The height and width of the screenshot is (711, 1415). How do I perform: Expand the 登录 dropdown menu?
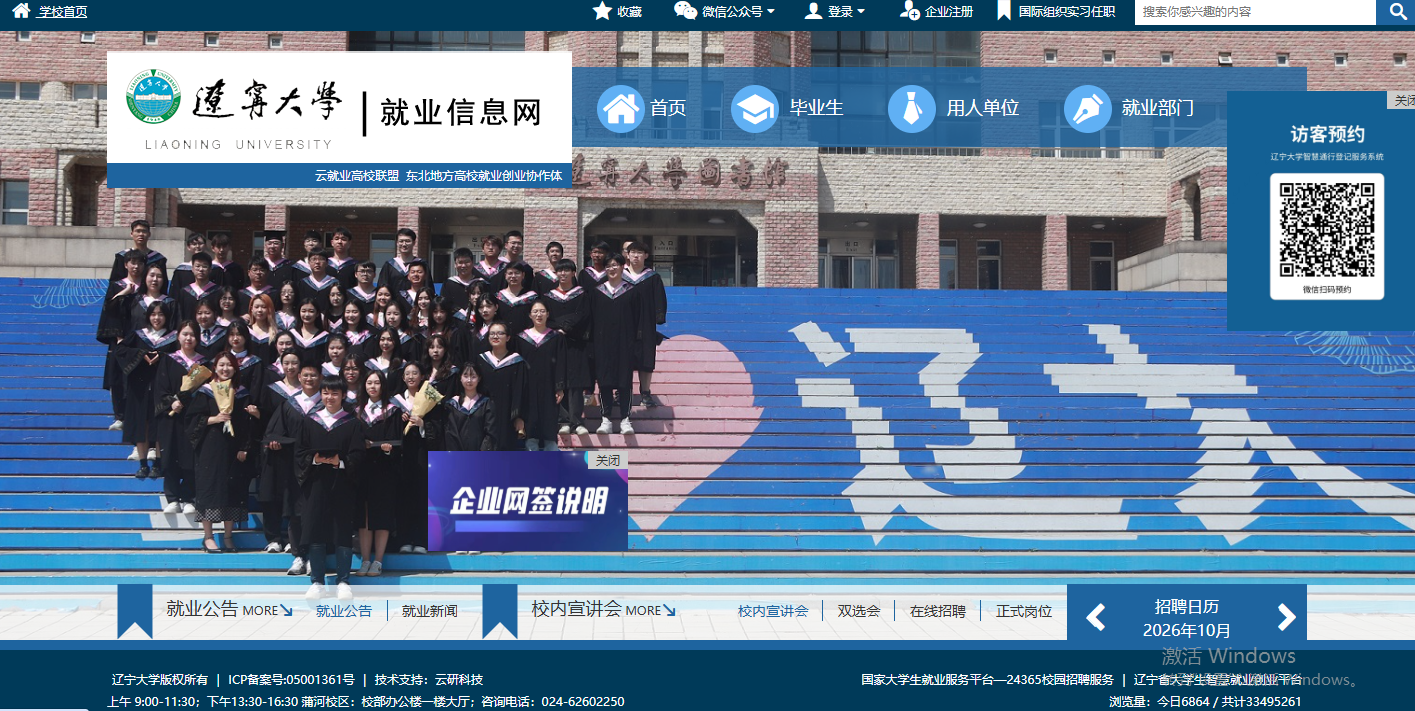click(x=846, y=12)
